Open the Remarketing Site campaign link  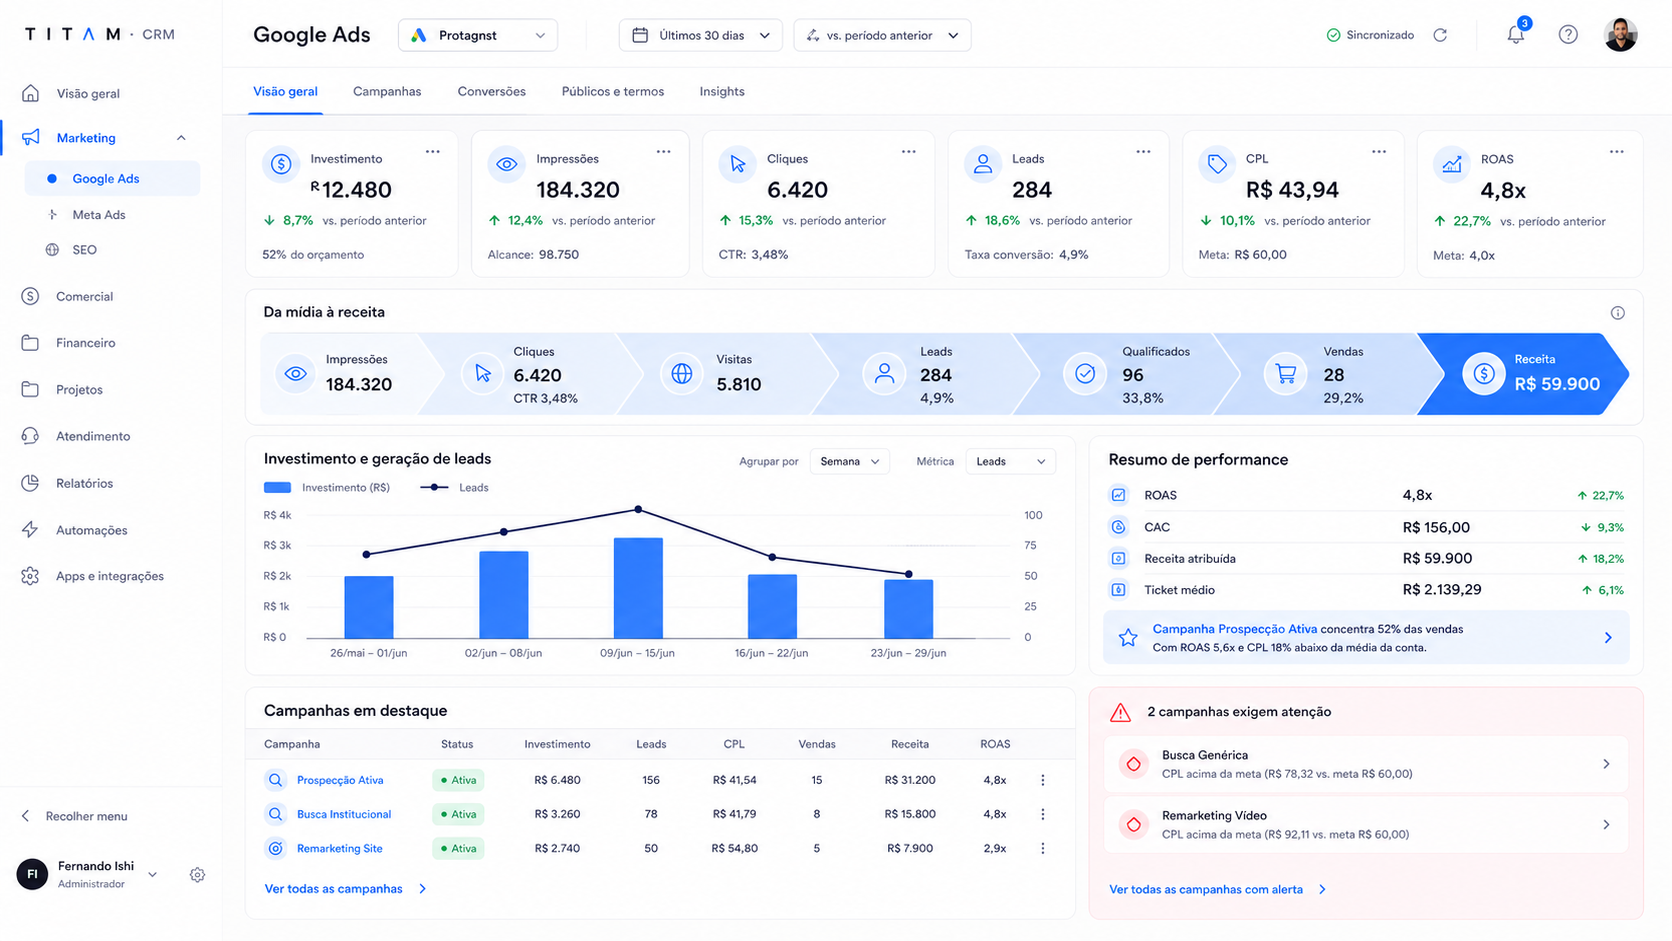coord(340,848)
